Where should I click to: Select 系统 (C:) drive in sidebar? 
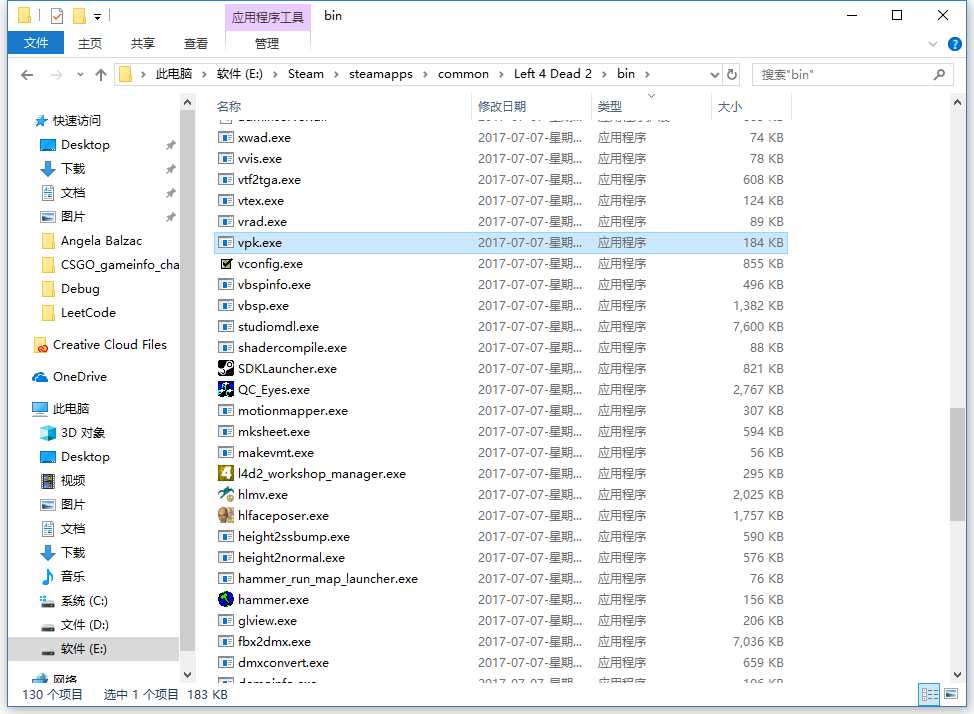[84, 601]
